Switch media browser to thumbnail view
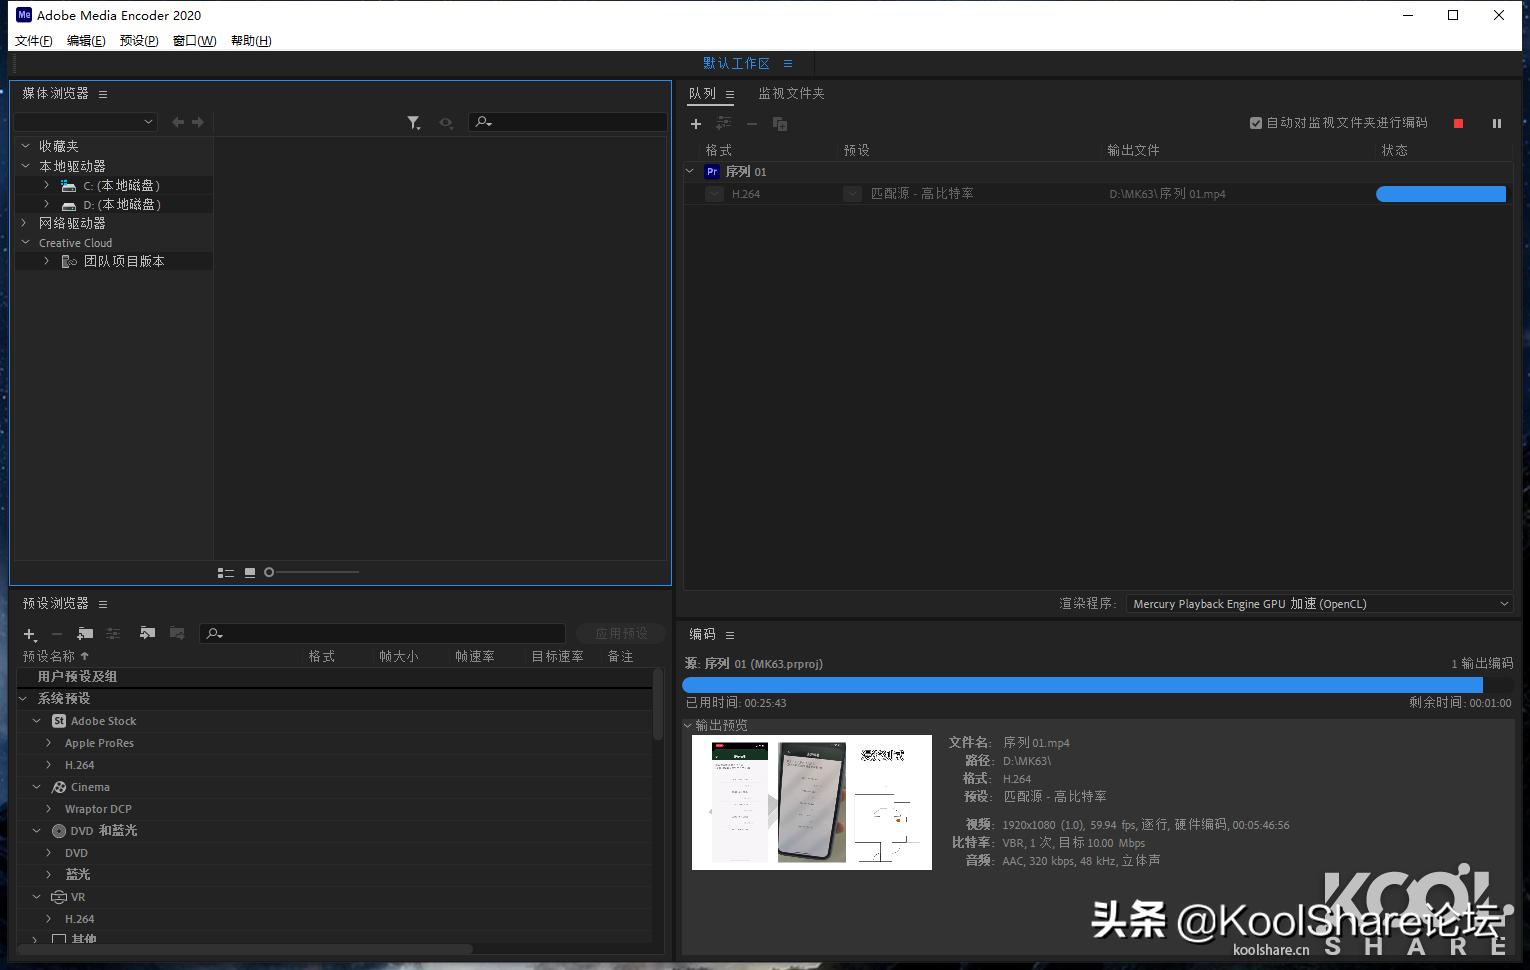 250,573
